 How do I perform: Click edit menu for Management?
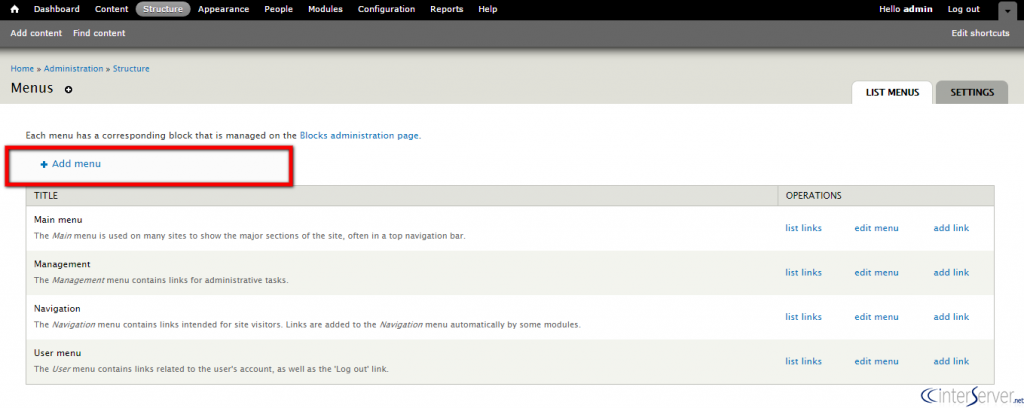point(876,272)
